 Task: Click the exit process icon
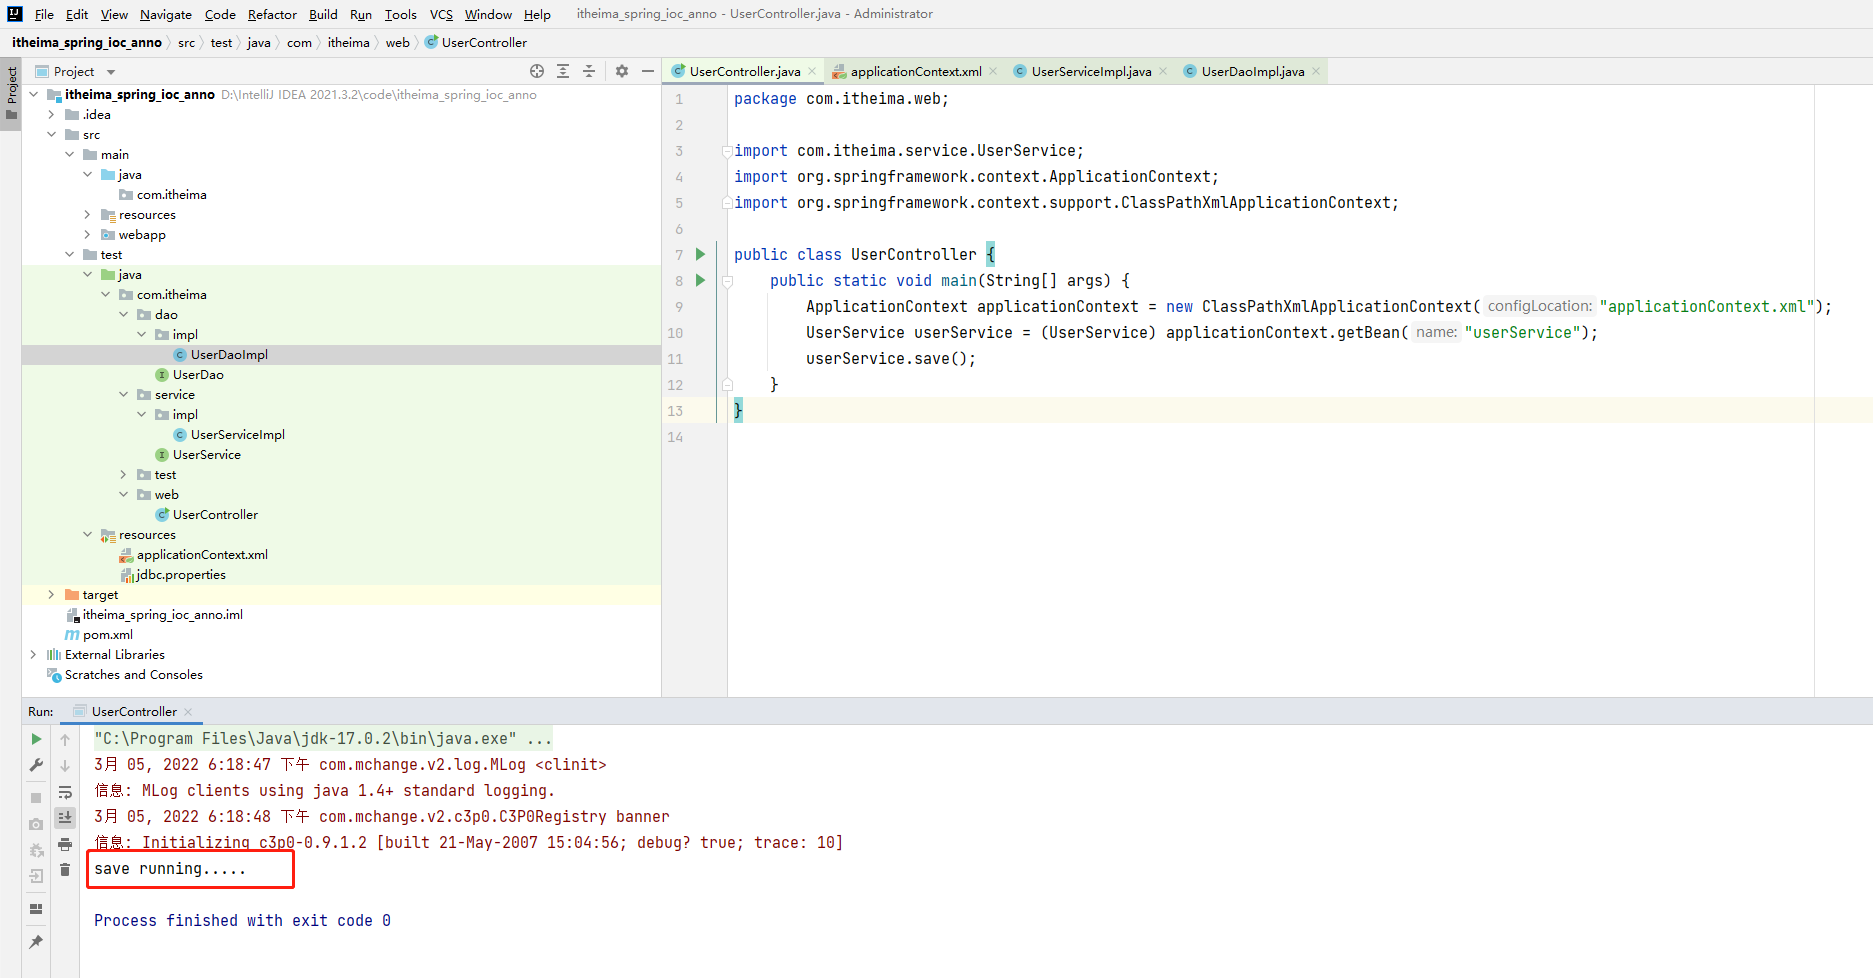tap(36, 876)
